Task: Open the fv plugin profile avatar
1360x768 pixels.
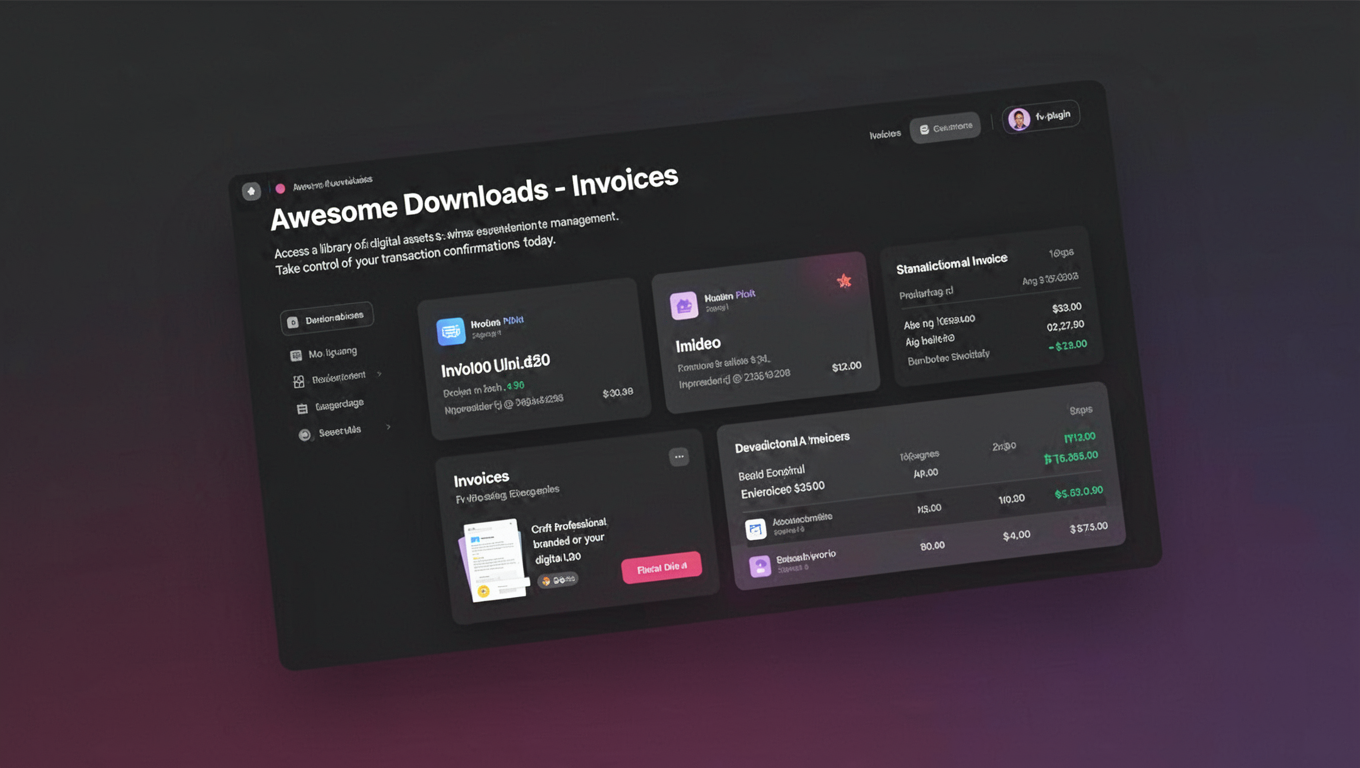Action: coord(1017,116)
